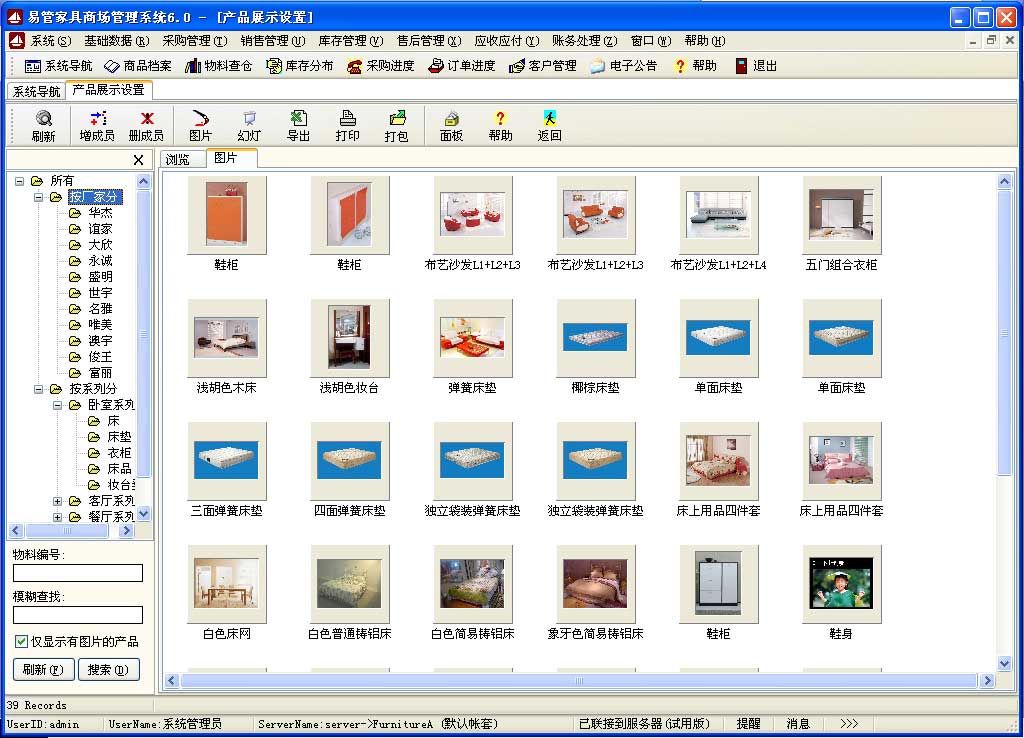Click the 打印 print icon
Screen dimensions: 1024x738
347,125
